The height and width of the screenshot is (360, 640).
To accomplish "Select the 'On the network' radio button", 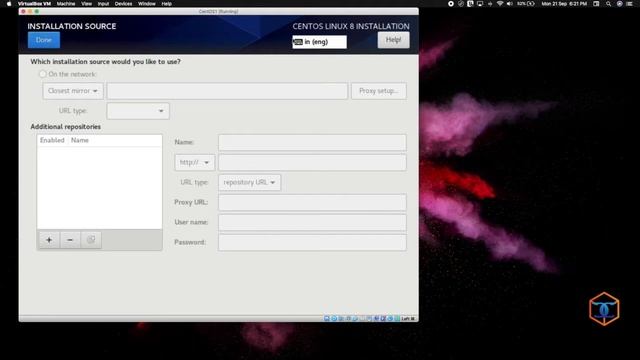I will pyautogui.click(x=42, y=74).
